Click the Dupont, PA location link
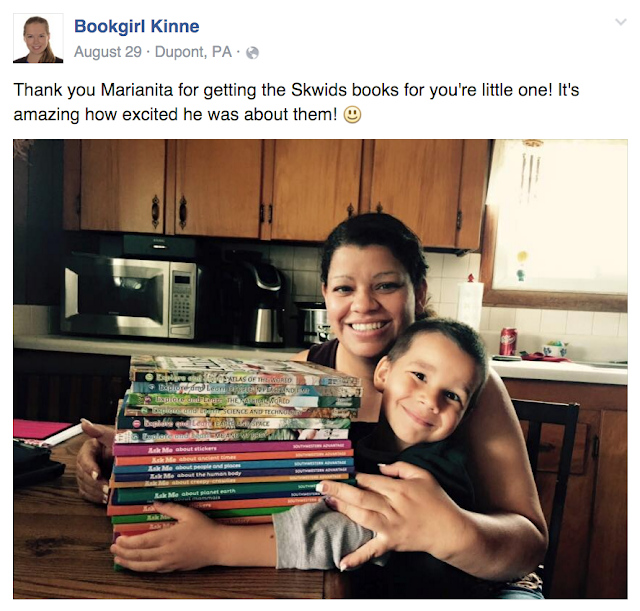This screenshot has width=640, height=611. 193,52
